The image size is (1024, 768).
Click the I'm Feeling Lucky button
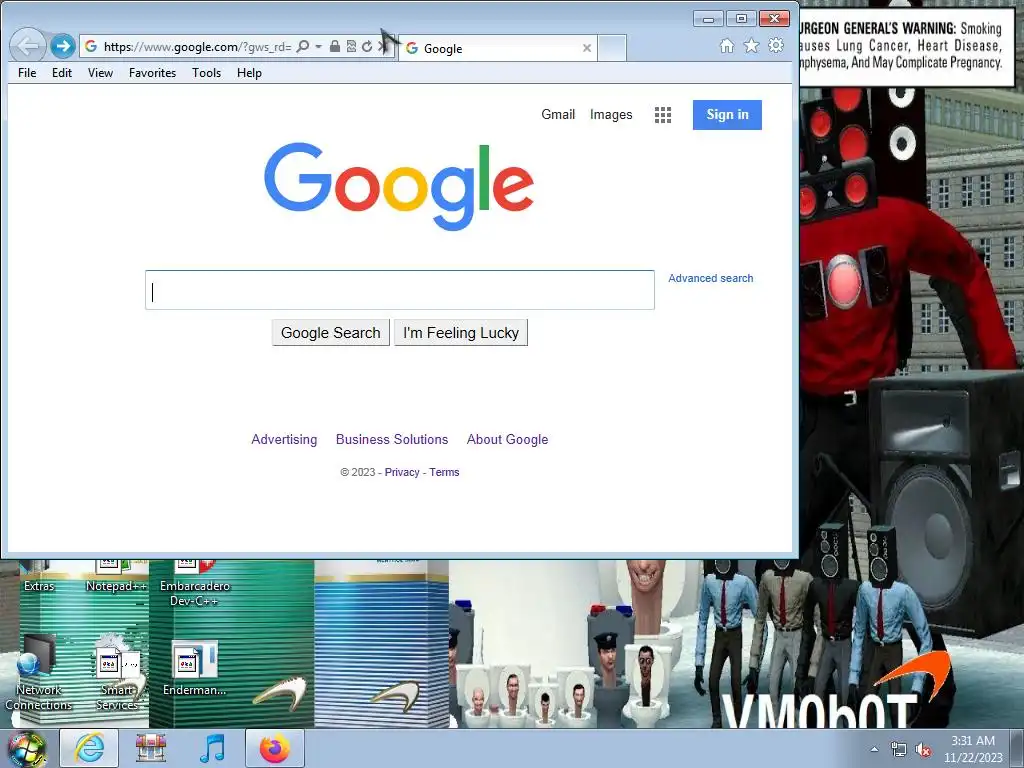[460, 332]
